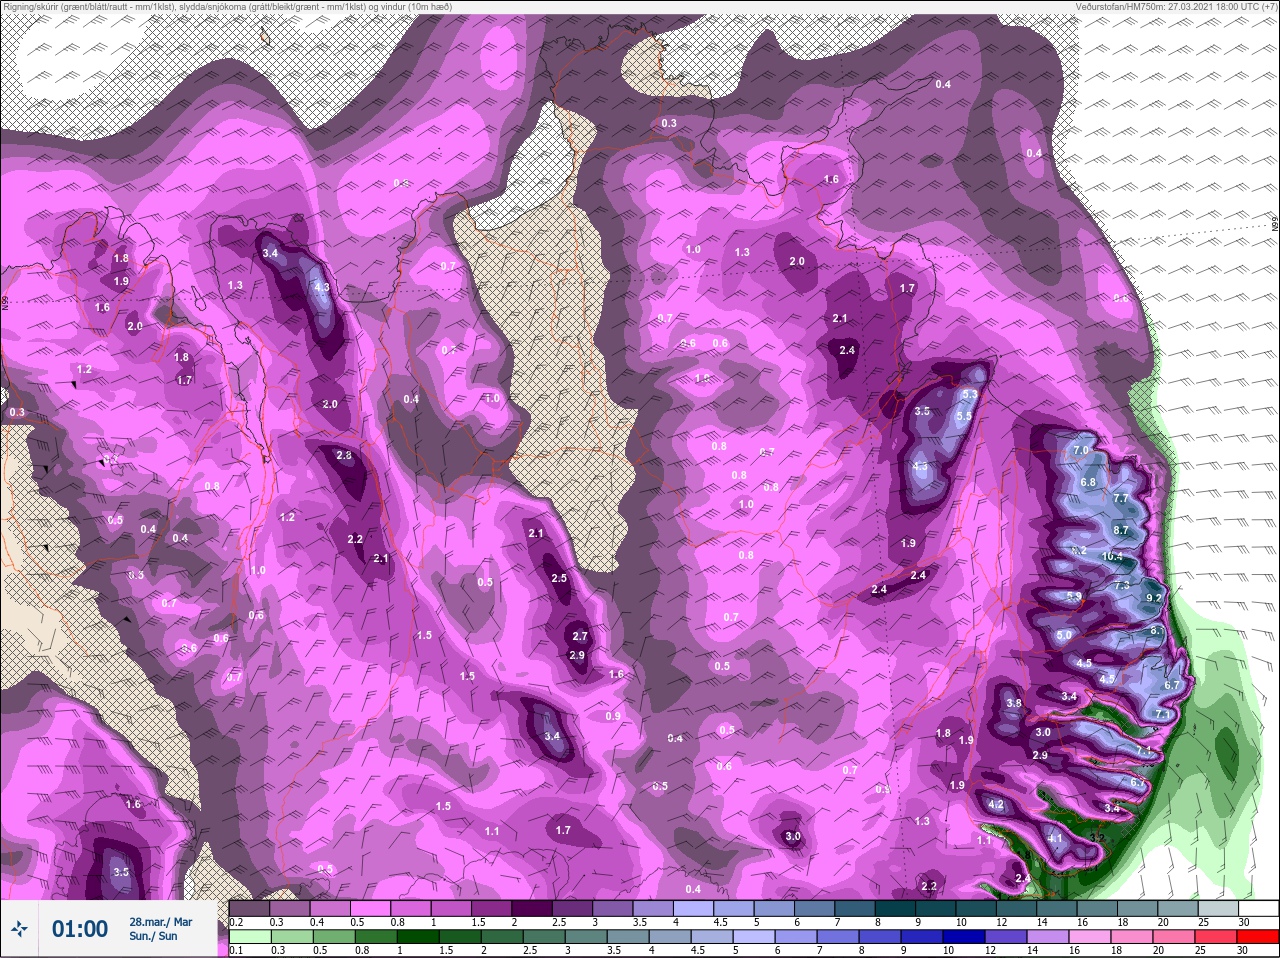Select the white swatch labeled 30 in top legend
1280x958 pixels.
(x=1257, y=908)
